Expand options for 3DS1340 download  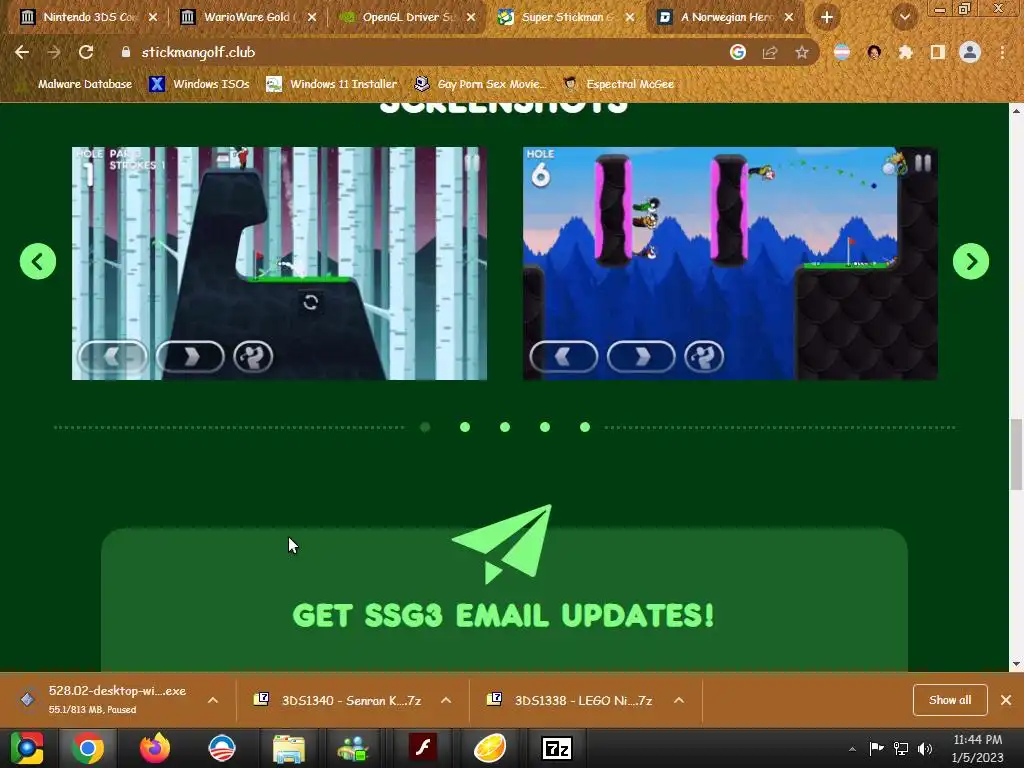pos(446,700)
